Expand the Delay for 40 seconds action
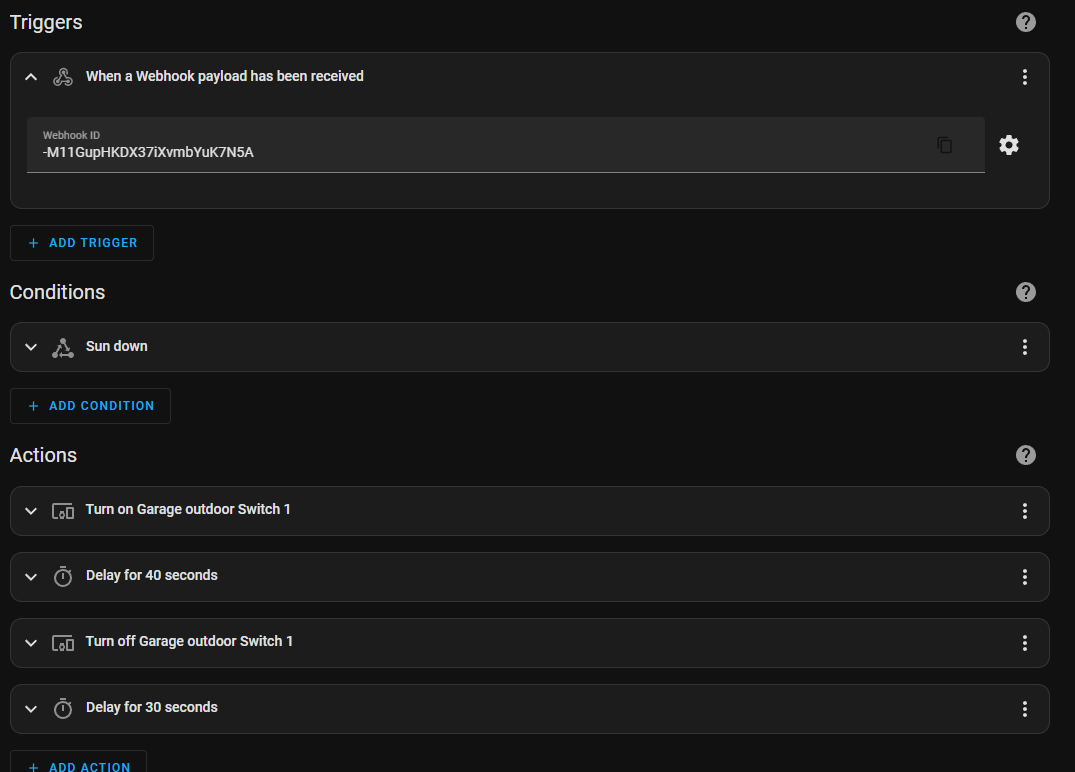The width and height of the screenshot is (1075, 772). (x=31, y=577)
